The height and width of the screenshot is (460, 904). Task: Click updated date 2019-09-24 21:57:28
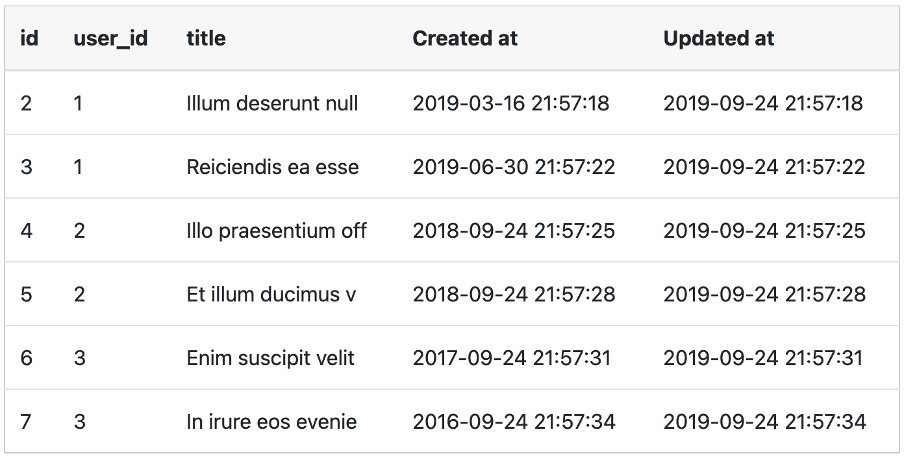(764, 295)
